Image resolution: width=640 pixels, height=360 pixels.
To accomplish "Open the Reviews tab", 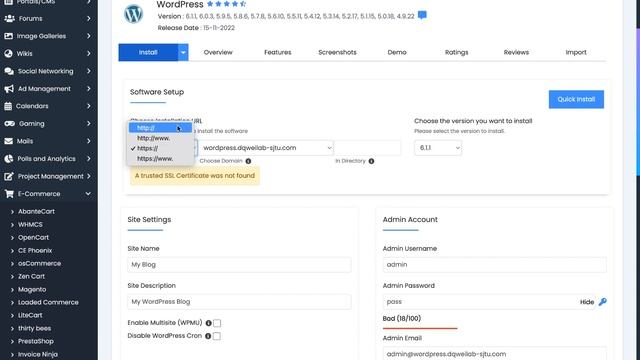I will click(516, 52).
